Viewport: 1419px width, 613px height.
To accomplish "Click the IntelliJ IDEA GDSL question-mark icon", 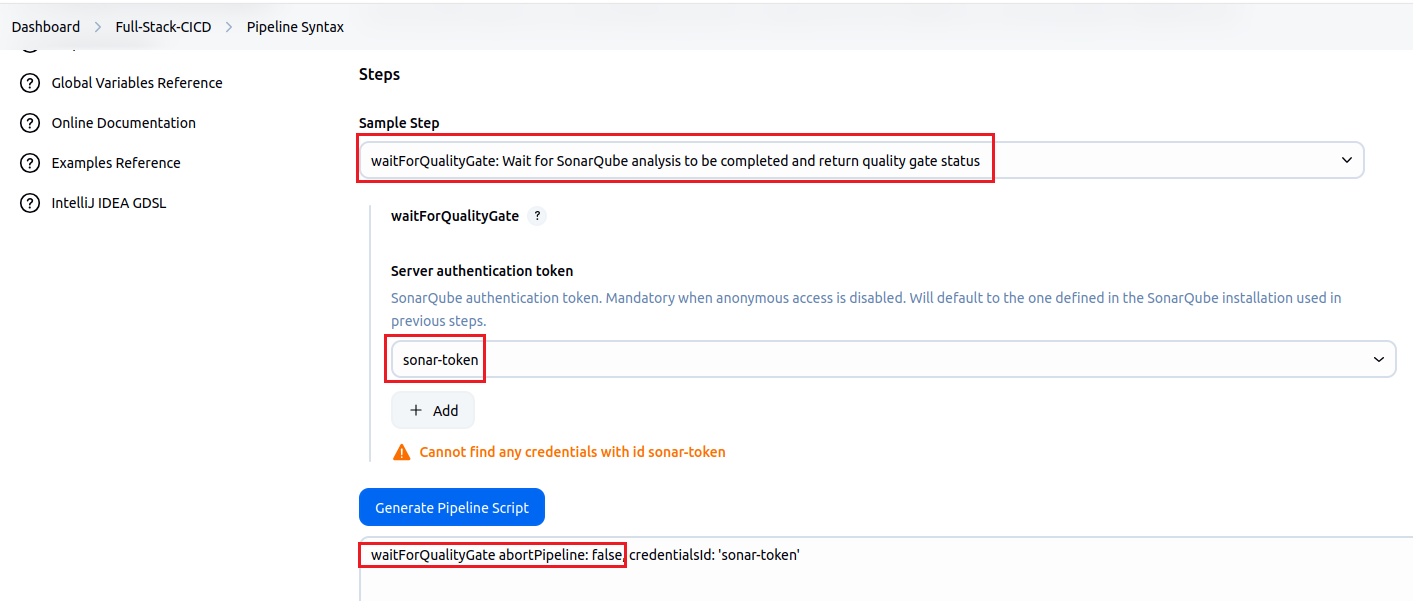I will pos(30,203).
